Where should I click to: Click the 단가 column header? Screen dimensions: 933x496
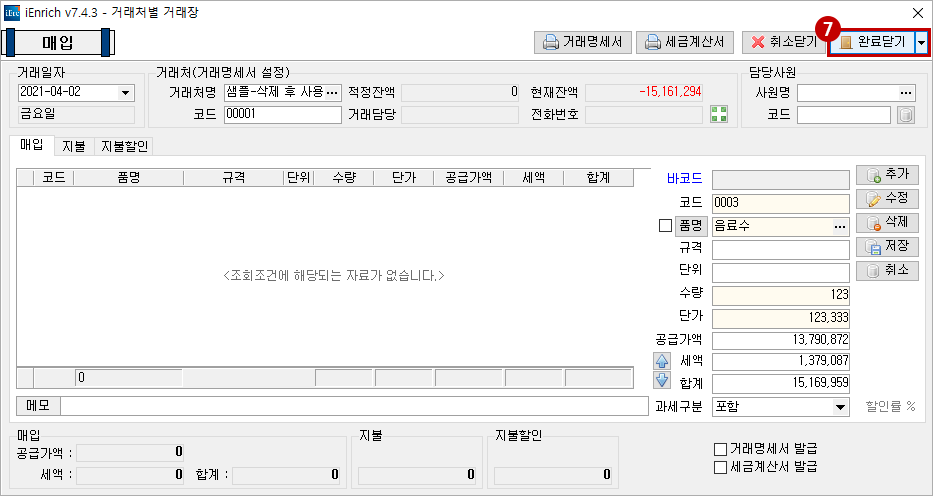404,177
